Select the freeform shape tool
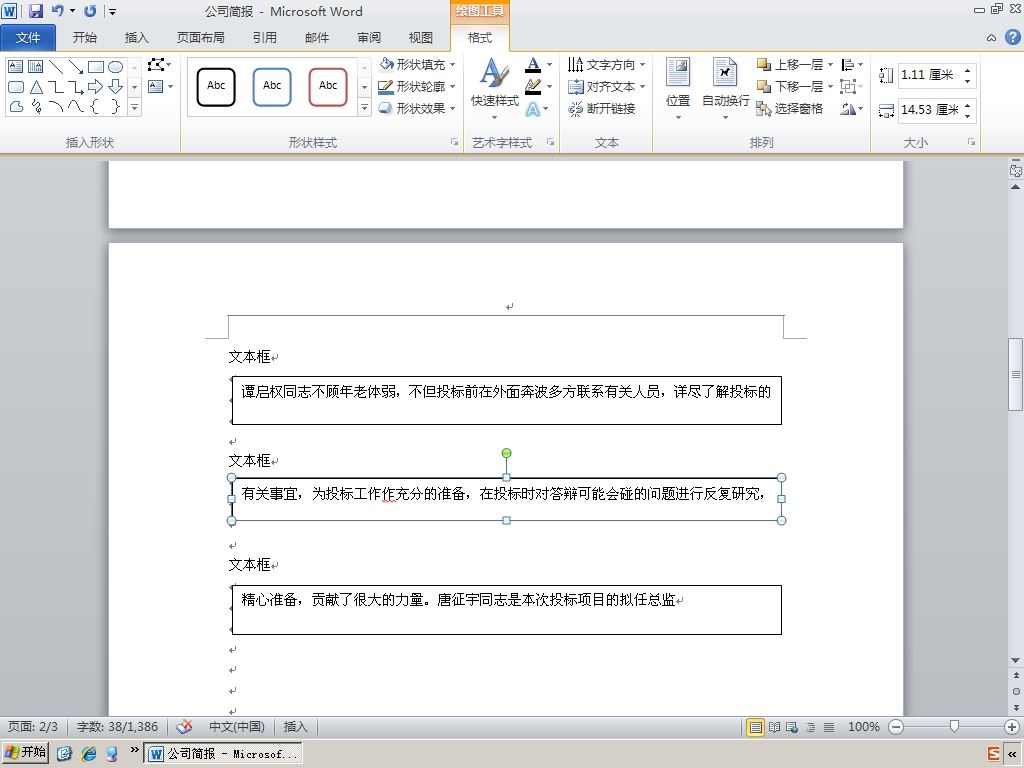This screenshot has width=1024, height=768. click(16, 106)
